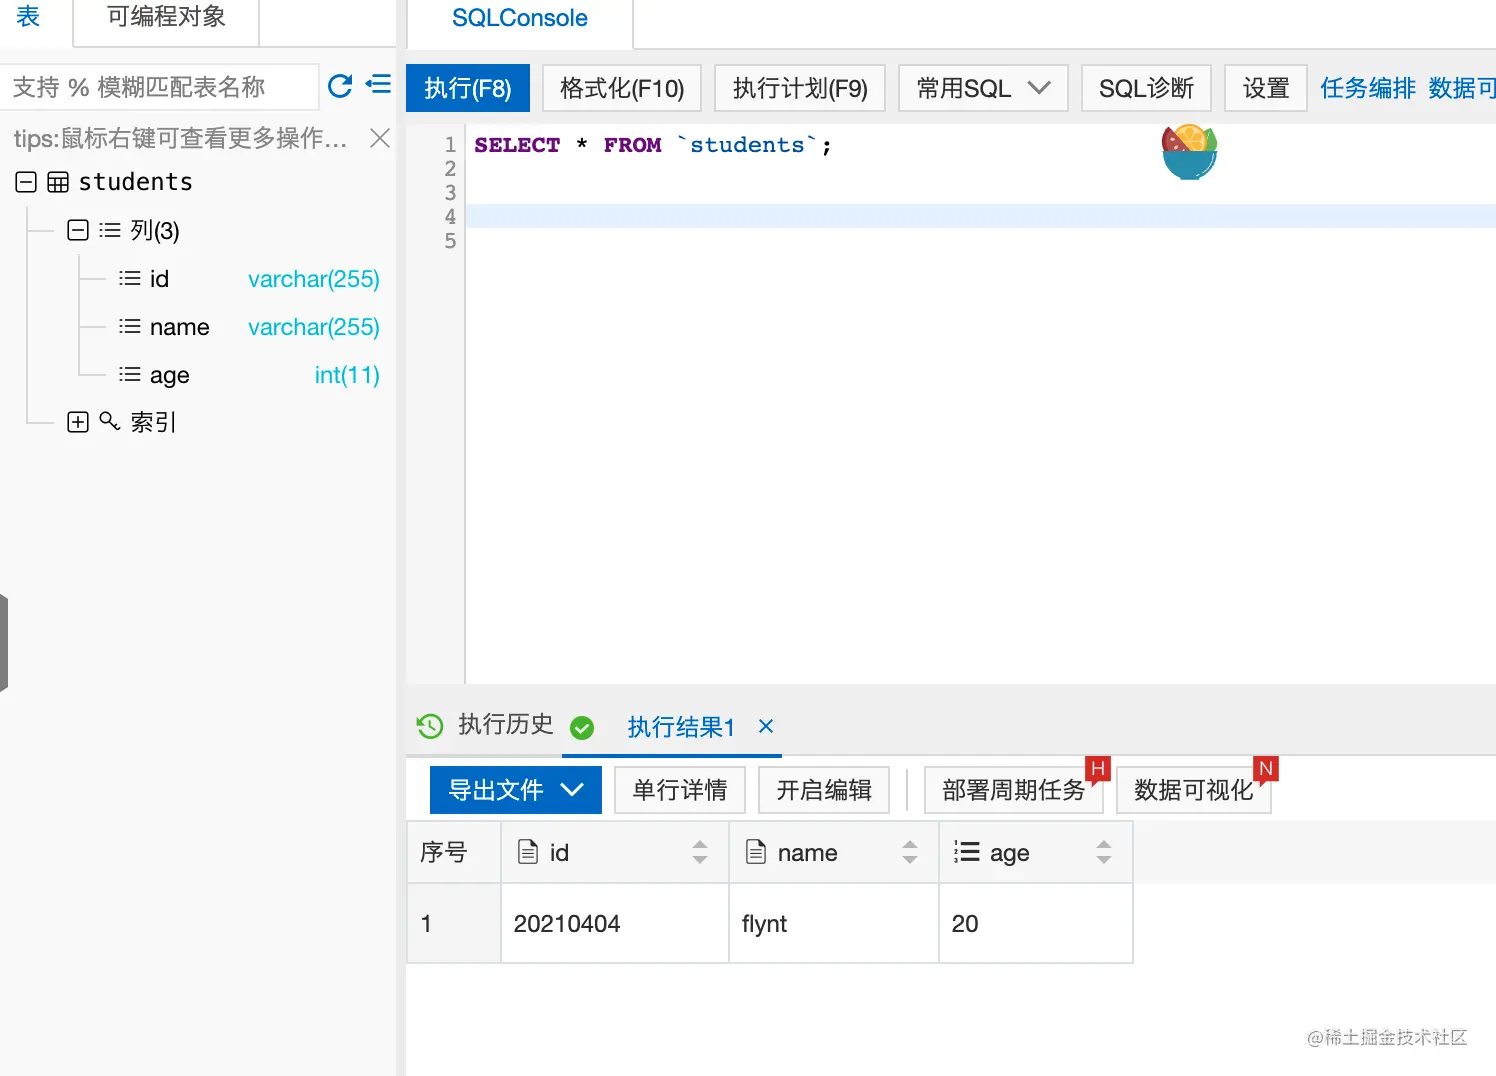This screenshot has width=1496, height=1076.
Task: Switch to the 可编程对象 tab
Action: tap(166, 17)
